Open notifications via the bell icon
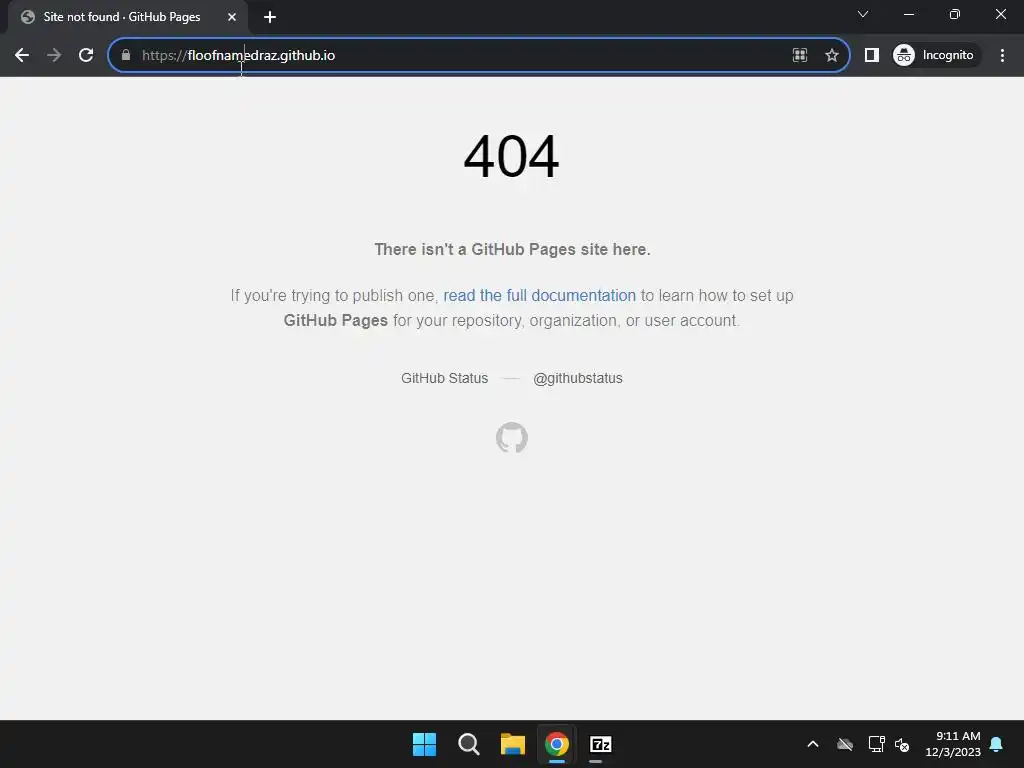The width and height of the screenshot is (1024, 768). pos(997,744)
